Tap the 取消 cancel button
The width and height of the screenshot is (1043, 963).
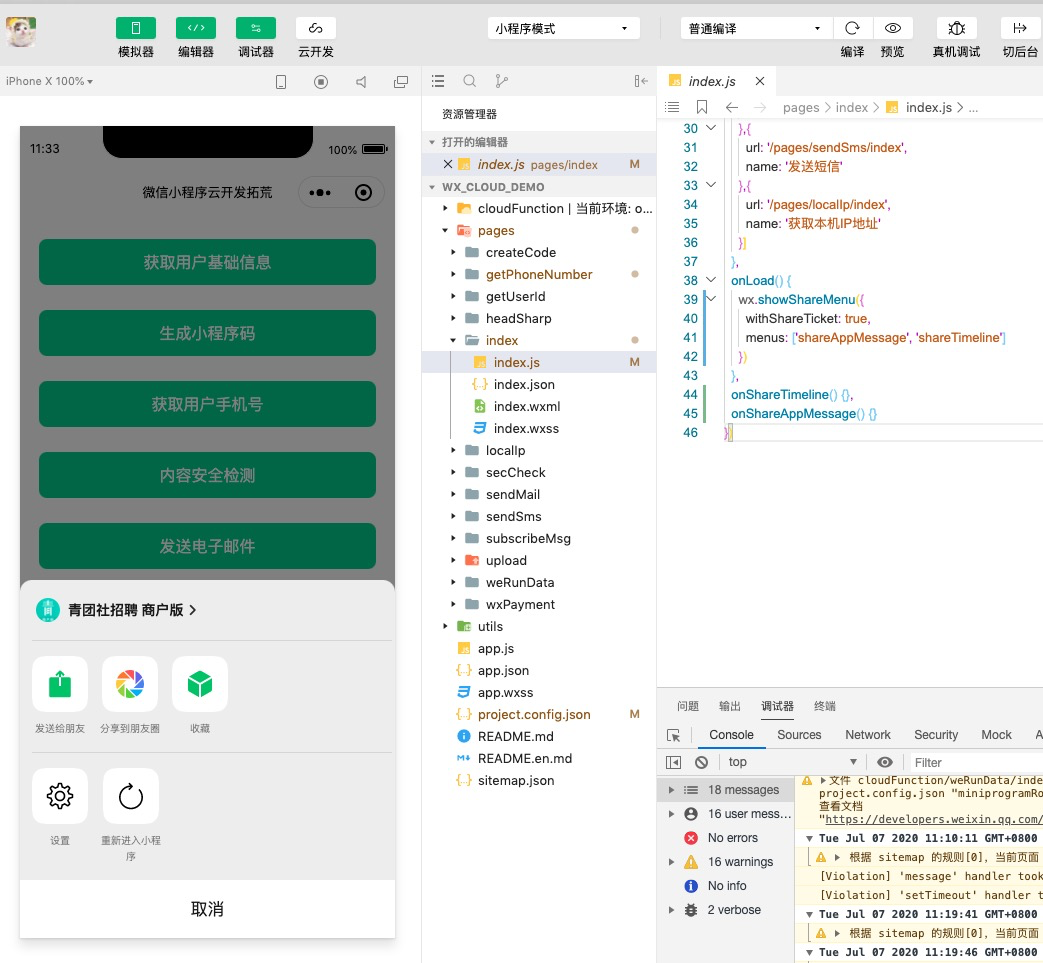point(208,909)
